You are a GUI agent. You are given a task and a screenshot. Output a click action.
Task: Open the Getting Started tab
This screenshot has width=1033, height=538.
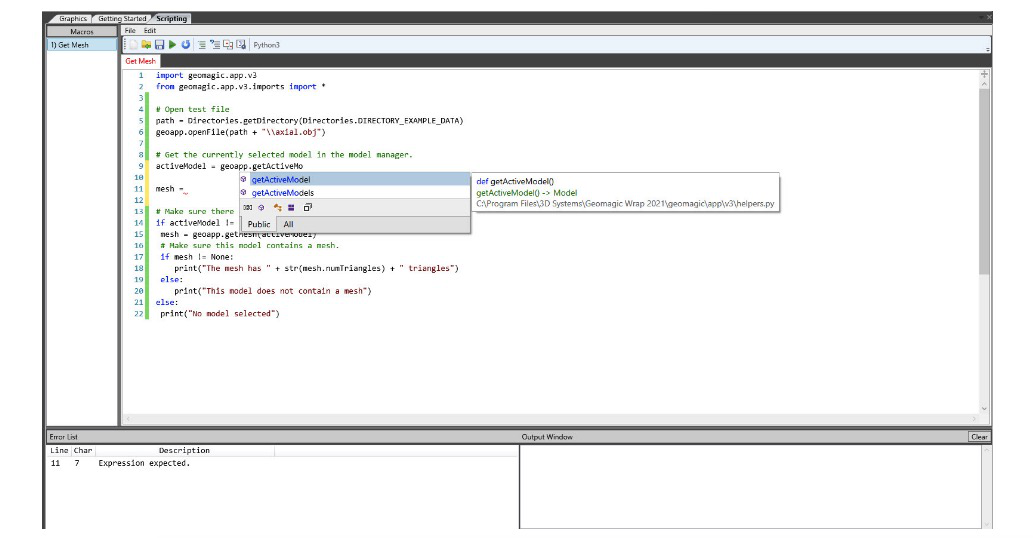pyautogui.click(x=122, y=18)
